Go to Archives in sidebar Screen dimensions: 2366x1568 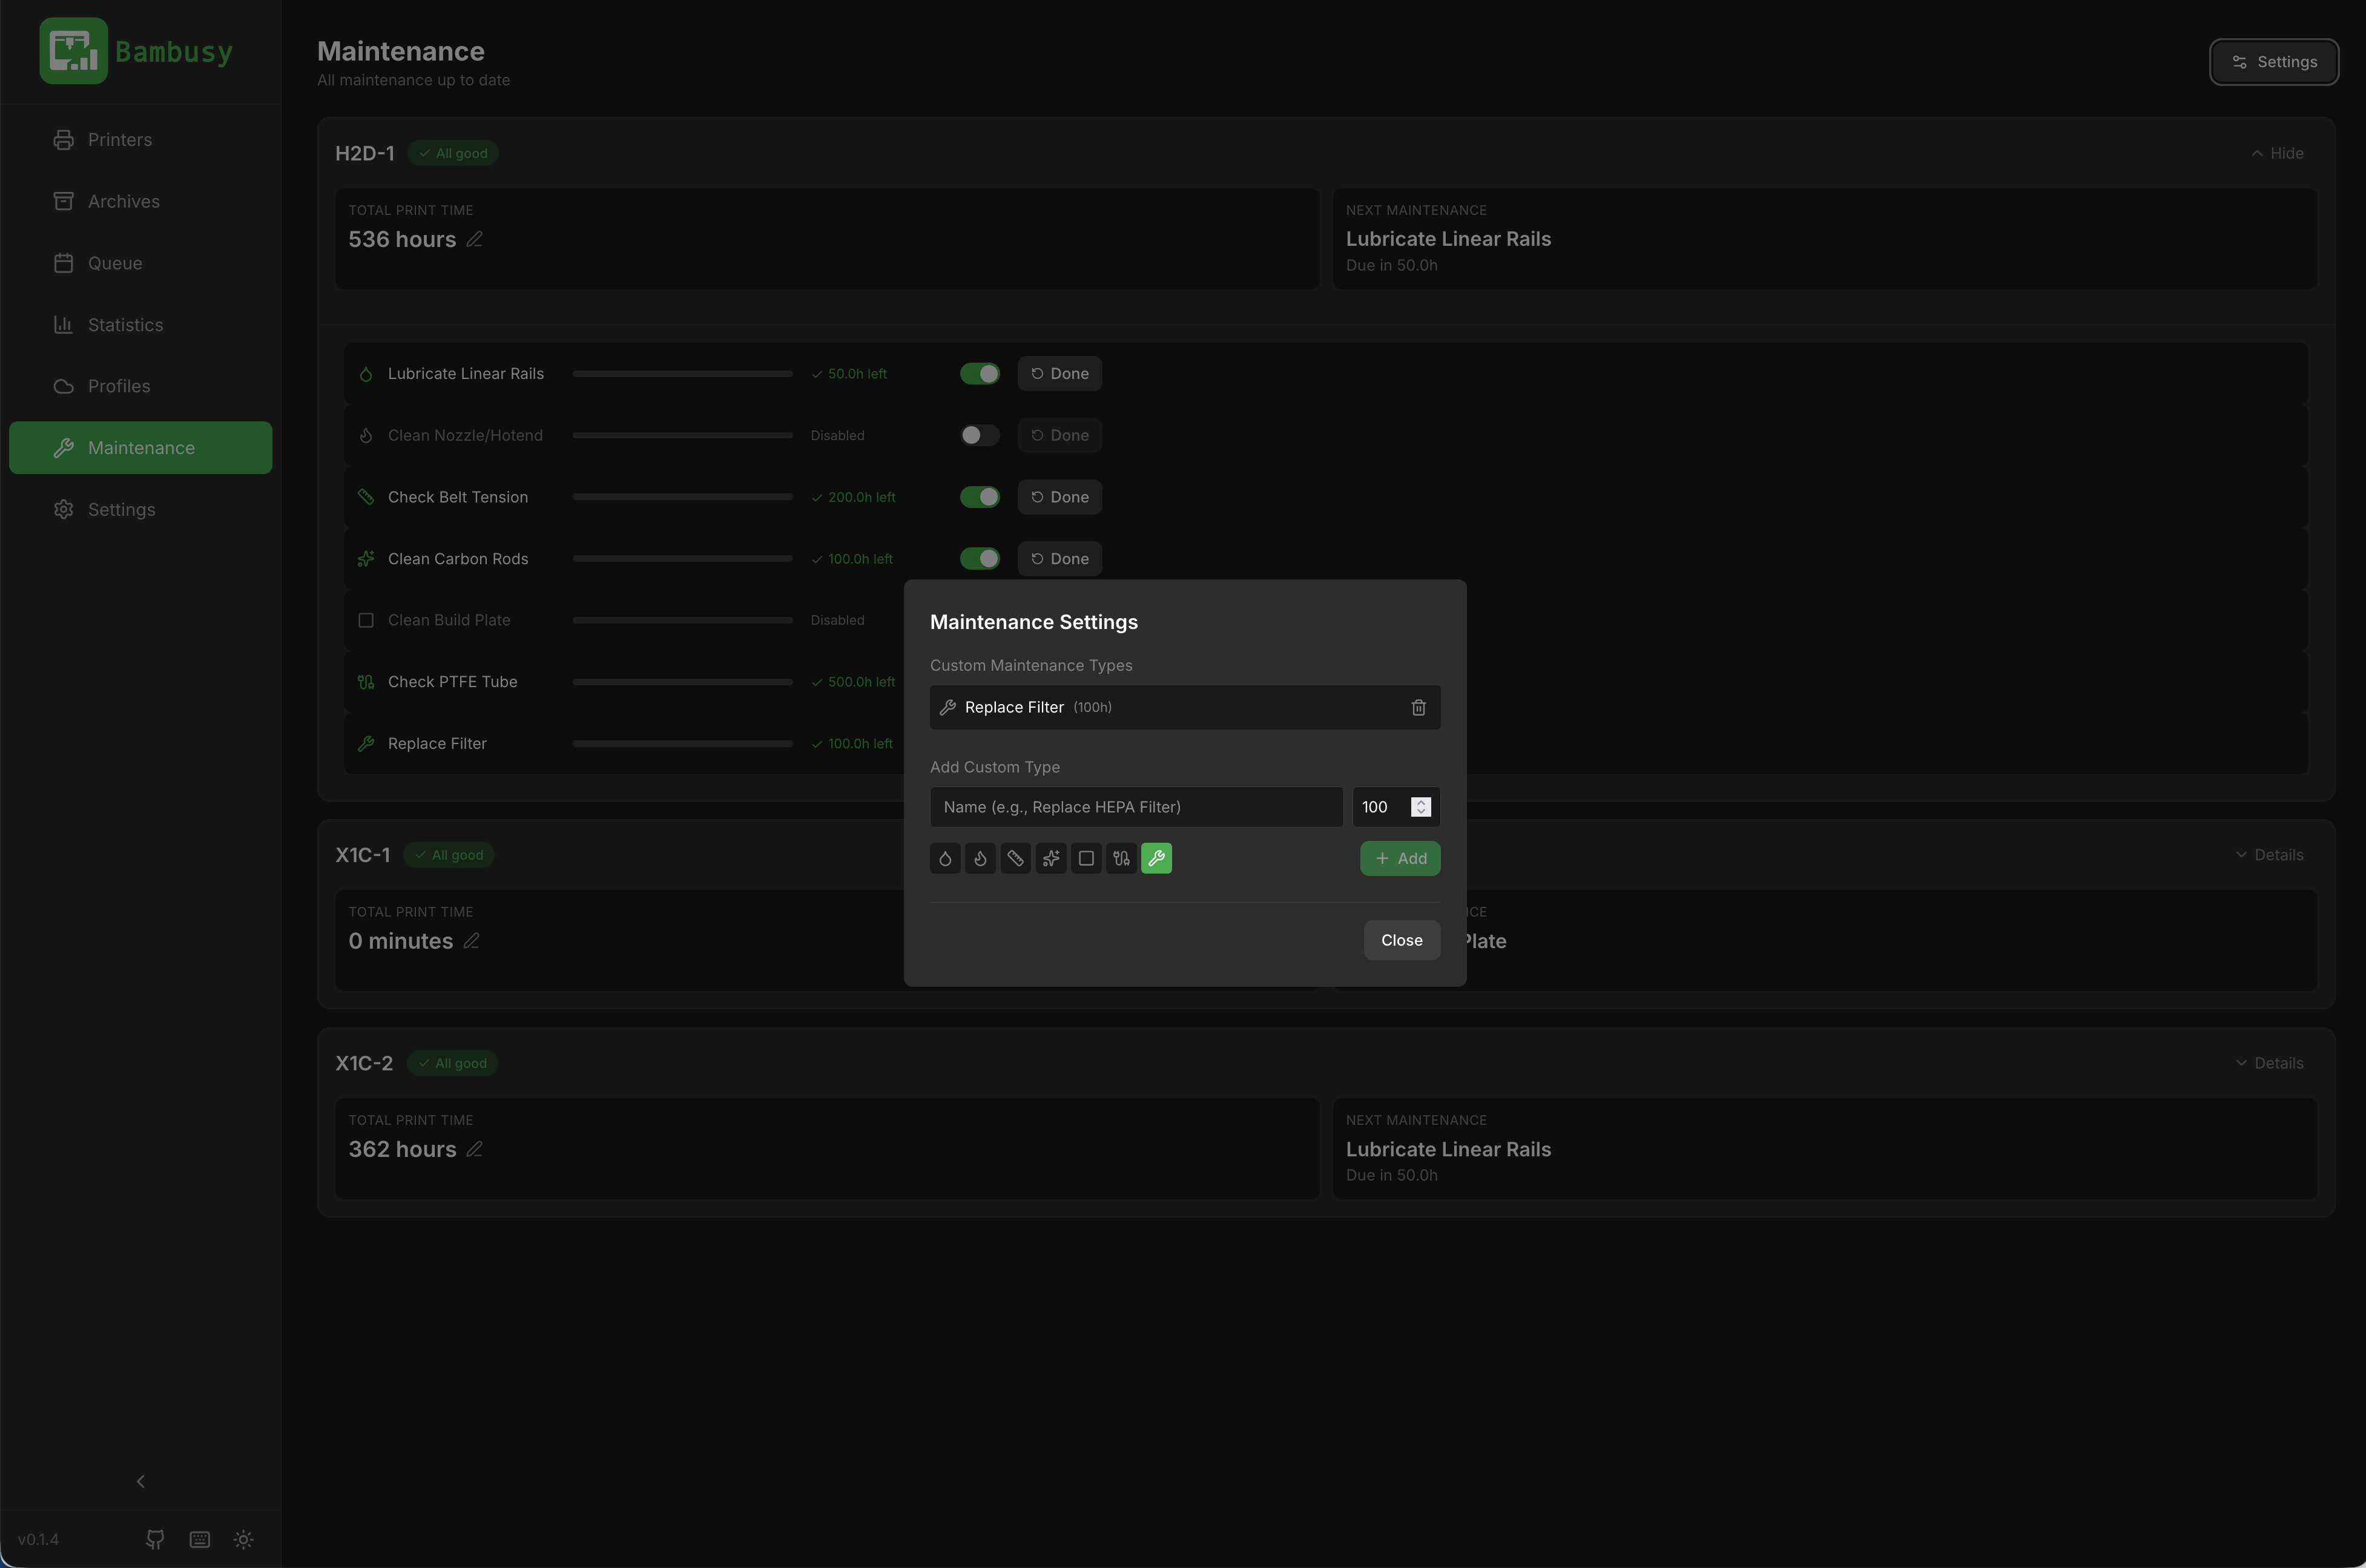141,201
